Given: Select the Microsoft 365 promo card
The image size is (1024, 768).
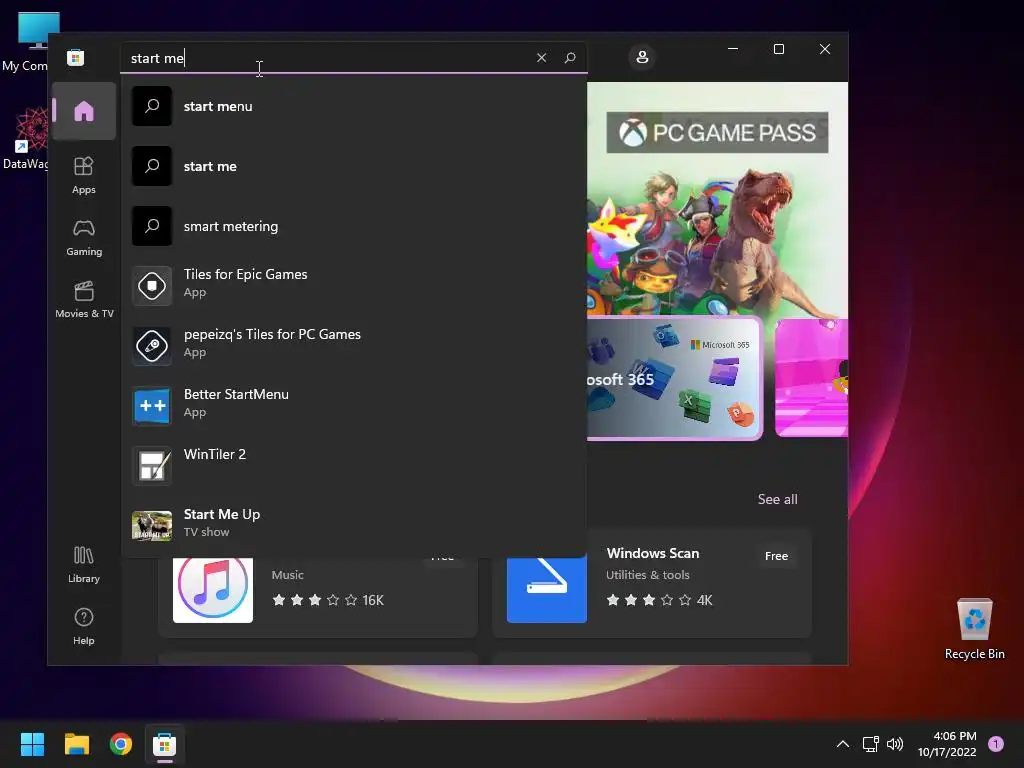Looking at the screenshot, I should (675, 379).
